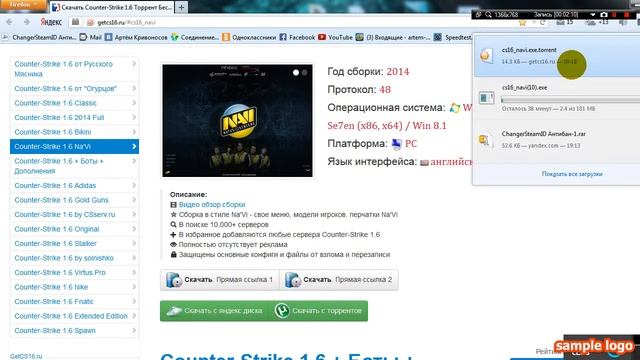Open the YouTube bookmark
The height and width of the screenshot is (360, 640).
pos(335,38)
